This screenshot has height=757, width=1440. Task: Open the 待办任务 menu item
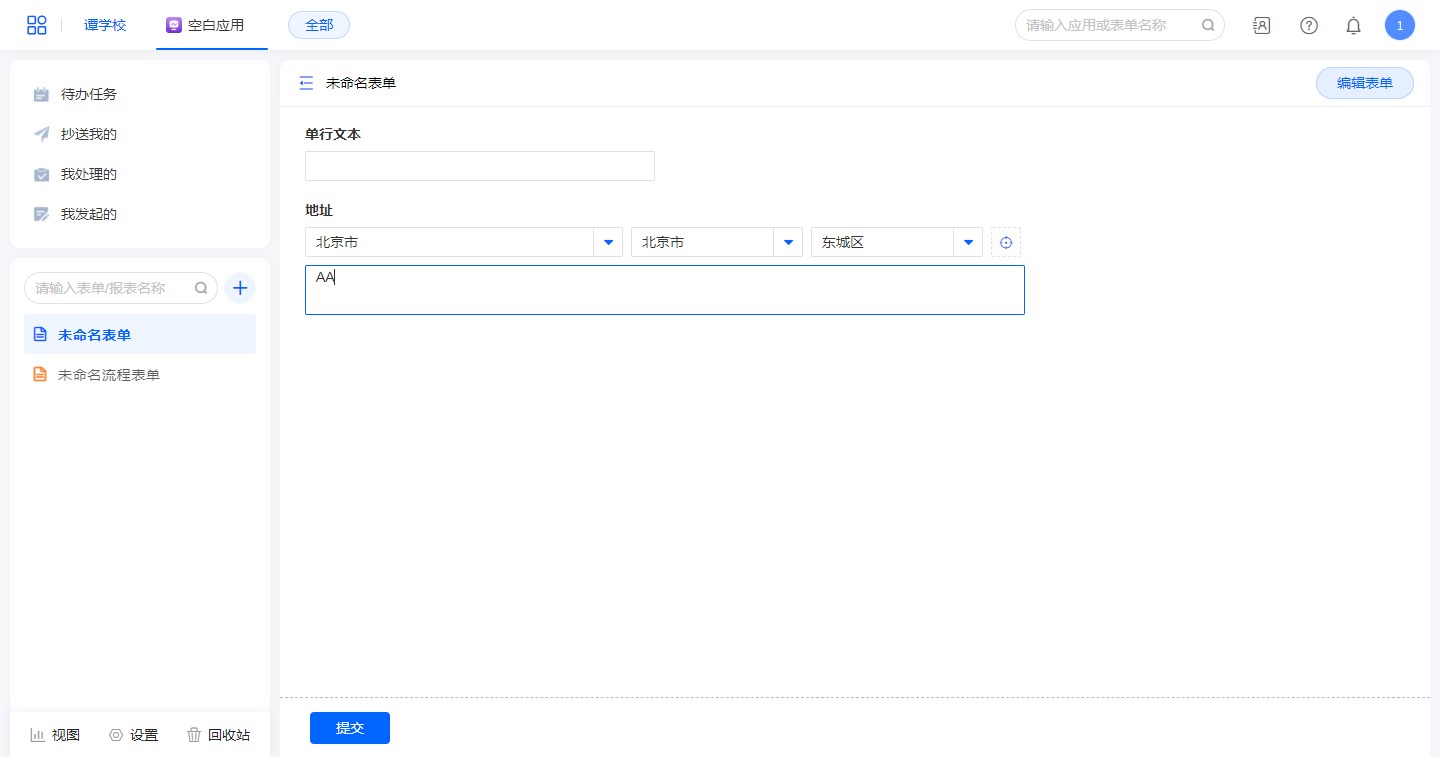[x=89, y=94]
